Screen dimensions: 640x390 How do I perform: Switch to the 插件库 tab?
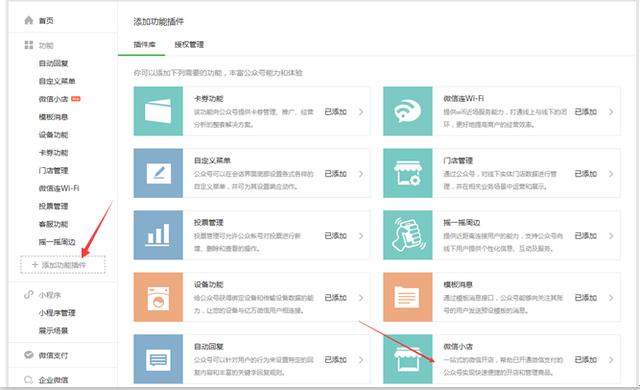click(x=144, y=44)
